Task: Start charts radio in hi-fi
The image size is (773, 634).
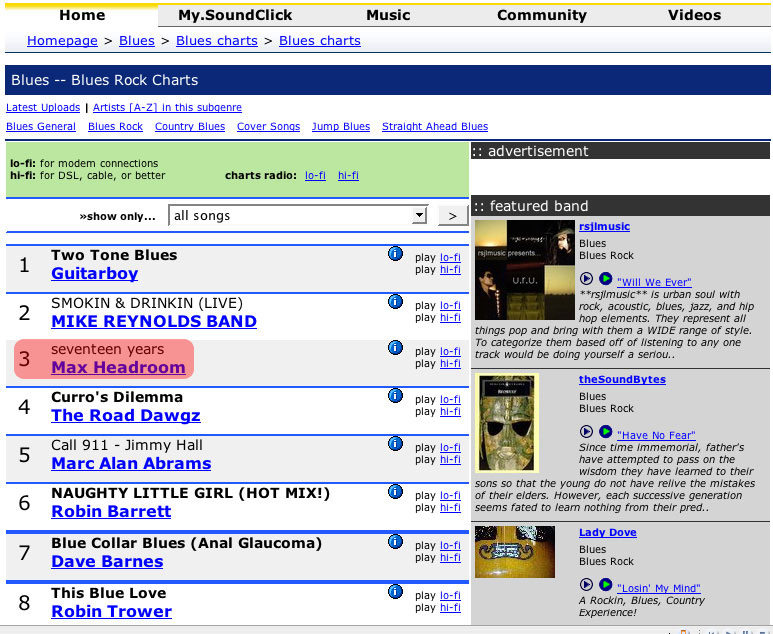Action: point(348,175)
